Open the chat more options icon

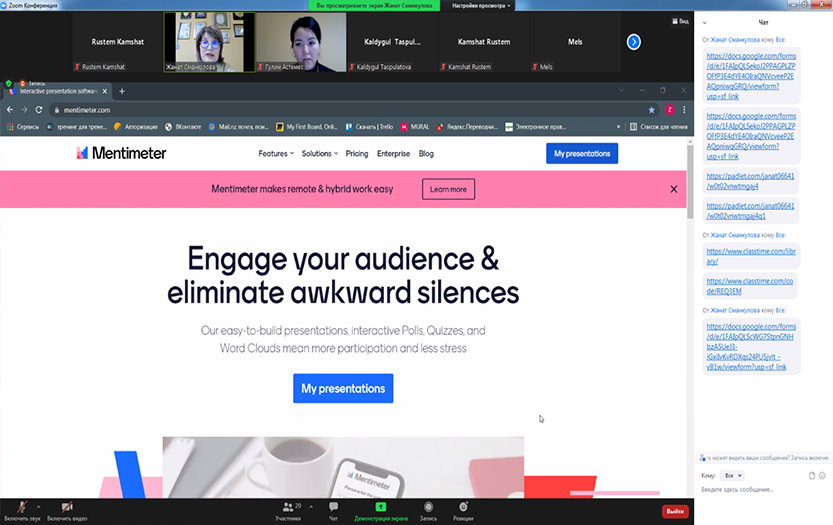824,476
